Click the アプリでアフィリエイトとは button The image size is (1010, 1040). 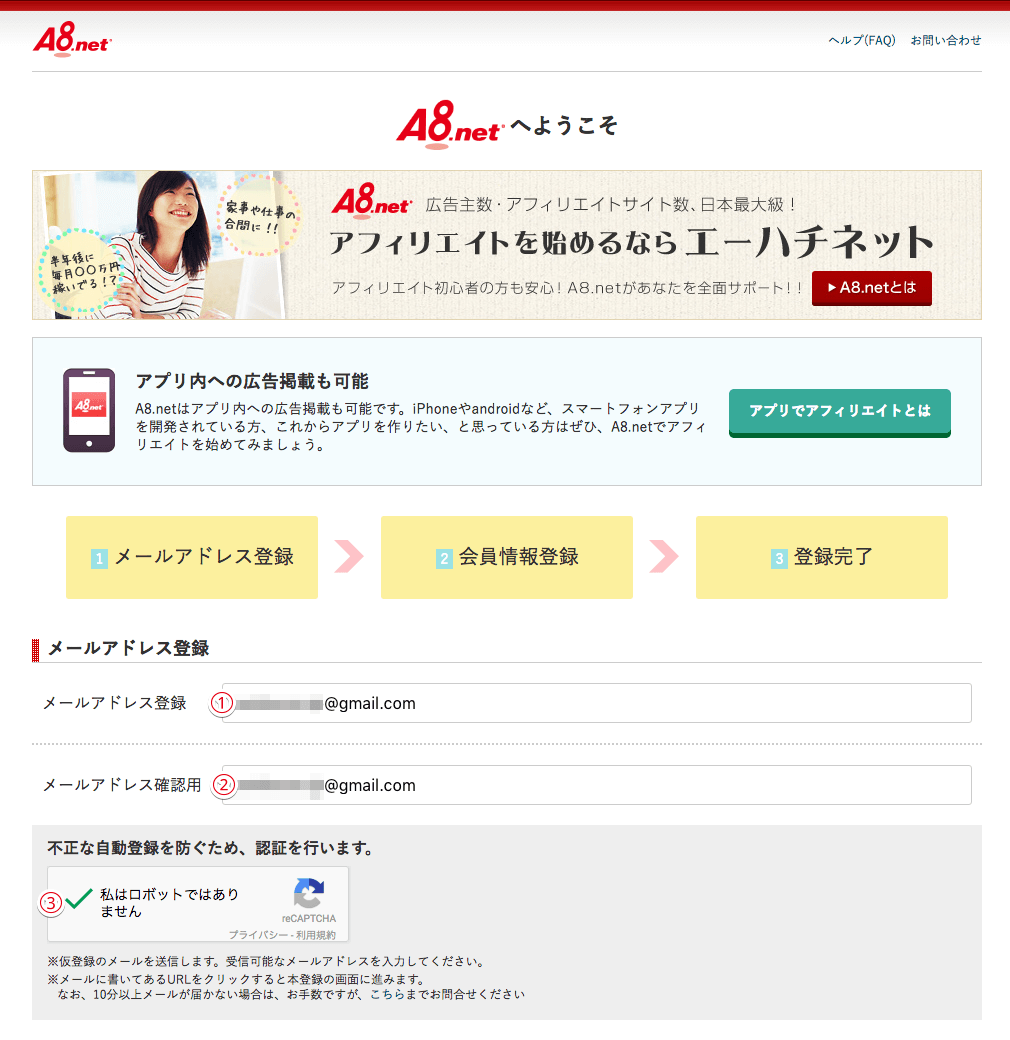[840, 413]
